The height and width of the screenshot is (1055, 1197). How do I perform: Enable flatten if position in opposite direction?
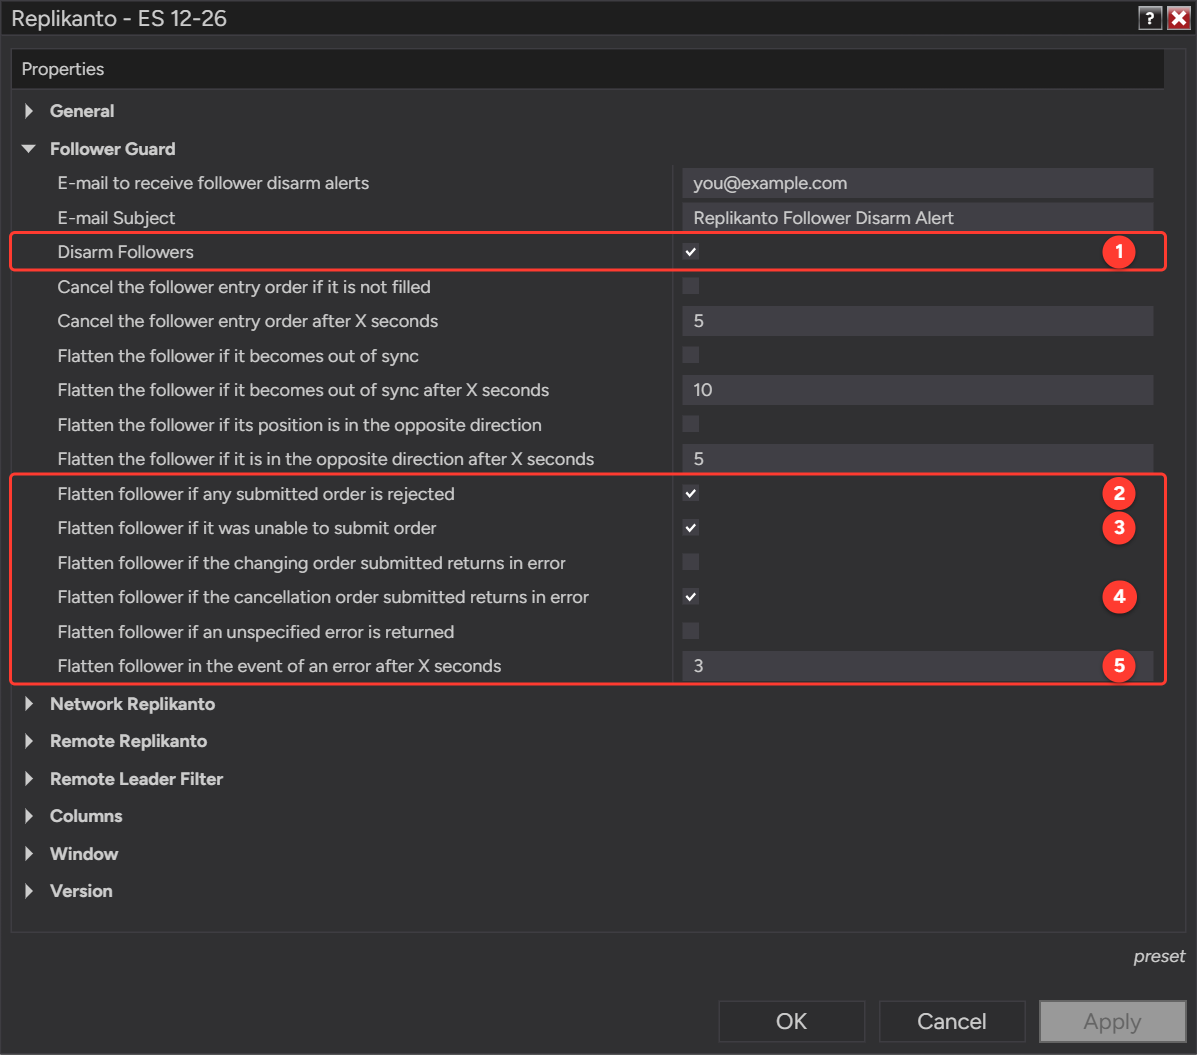691,424
